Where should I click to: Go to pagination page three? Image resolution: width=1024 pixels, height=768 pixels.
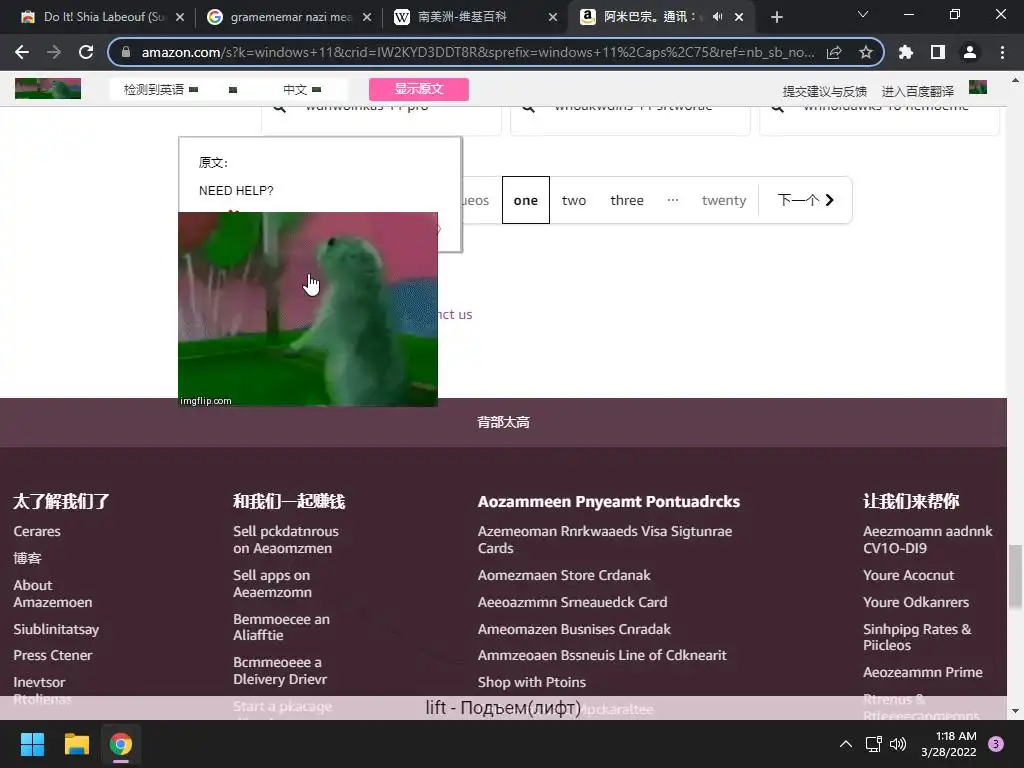pos(627,200)
